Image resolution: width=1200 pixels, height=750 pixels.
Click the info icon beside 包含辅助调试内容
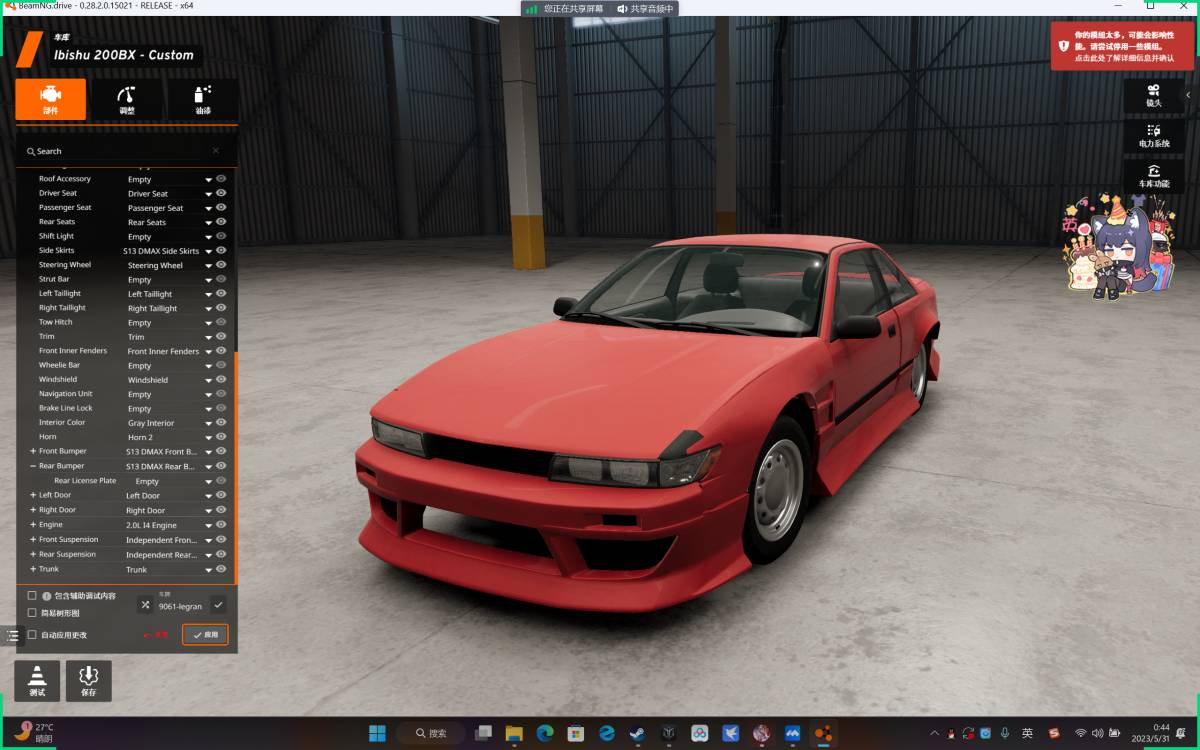(x=46, y=596)
